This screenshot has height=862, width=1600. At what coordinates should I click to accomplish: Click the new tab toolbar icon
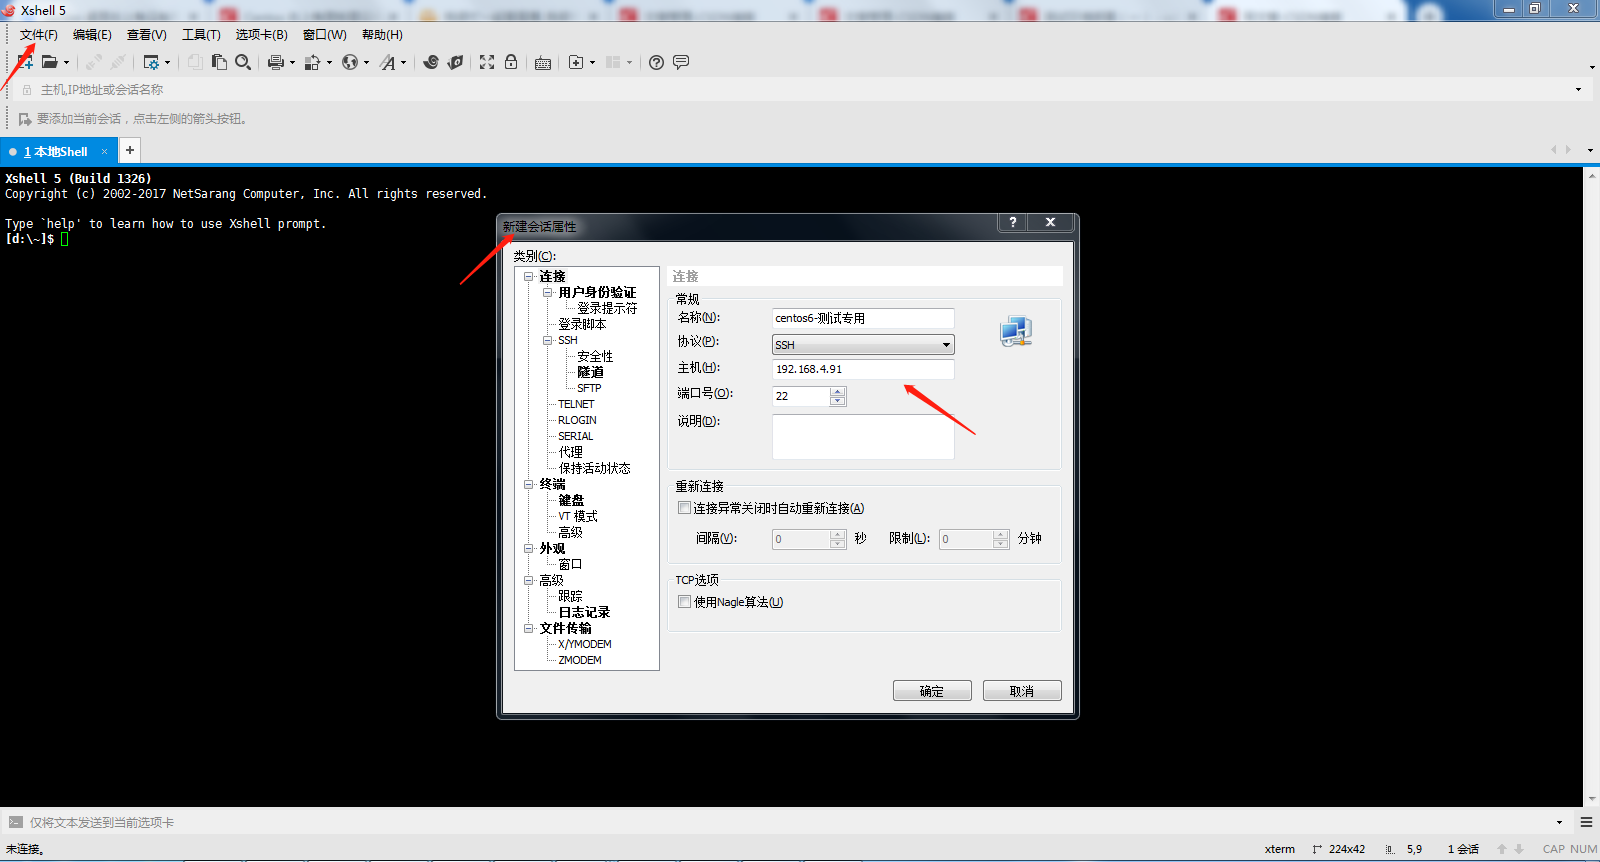click(x=576, y=62)
